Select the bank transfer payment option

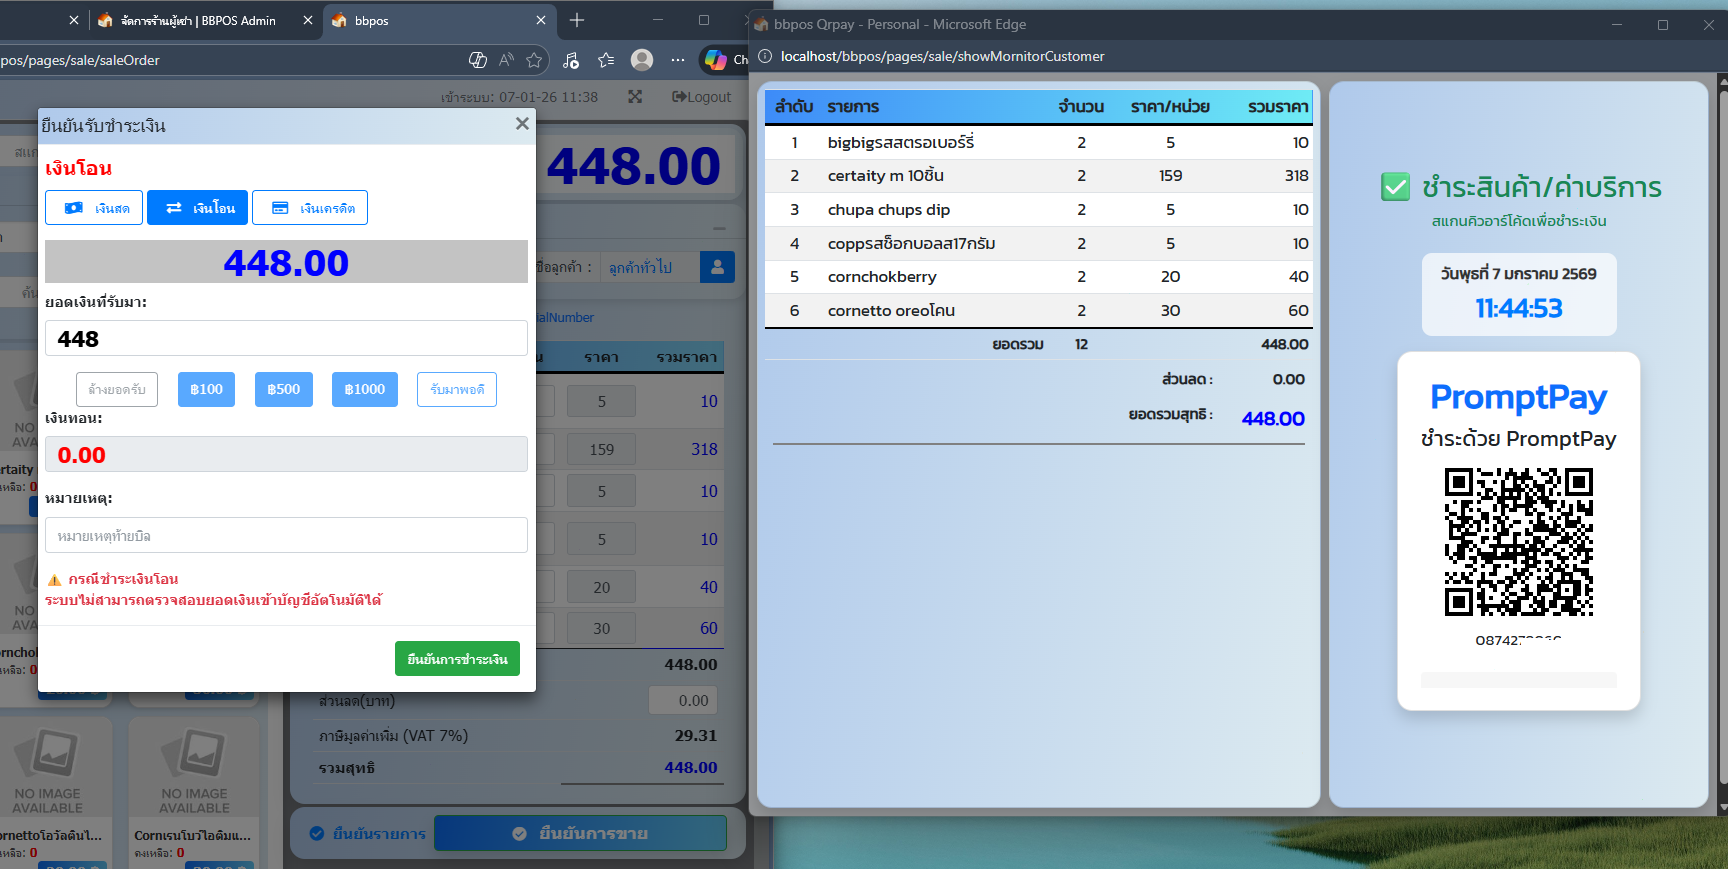click(198, 208)
